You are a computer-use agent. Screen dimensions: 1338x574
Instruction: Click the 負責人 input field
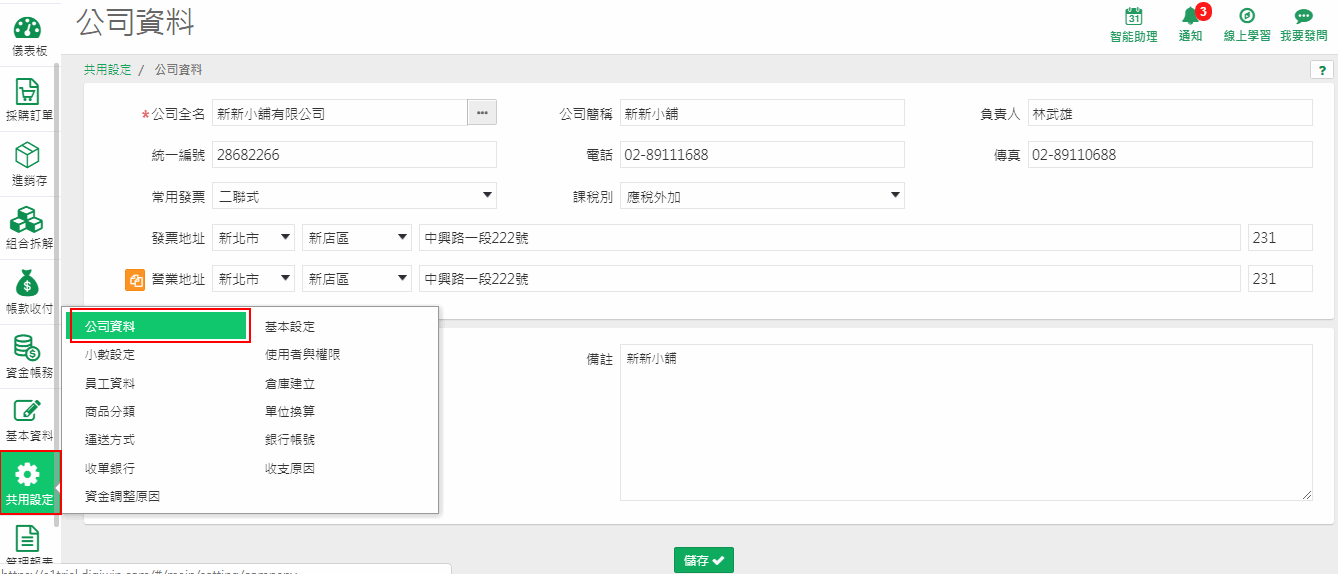[1170, 113]
